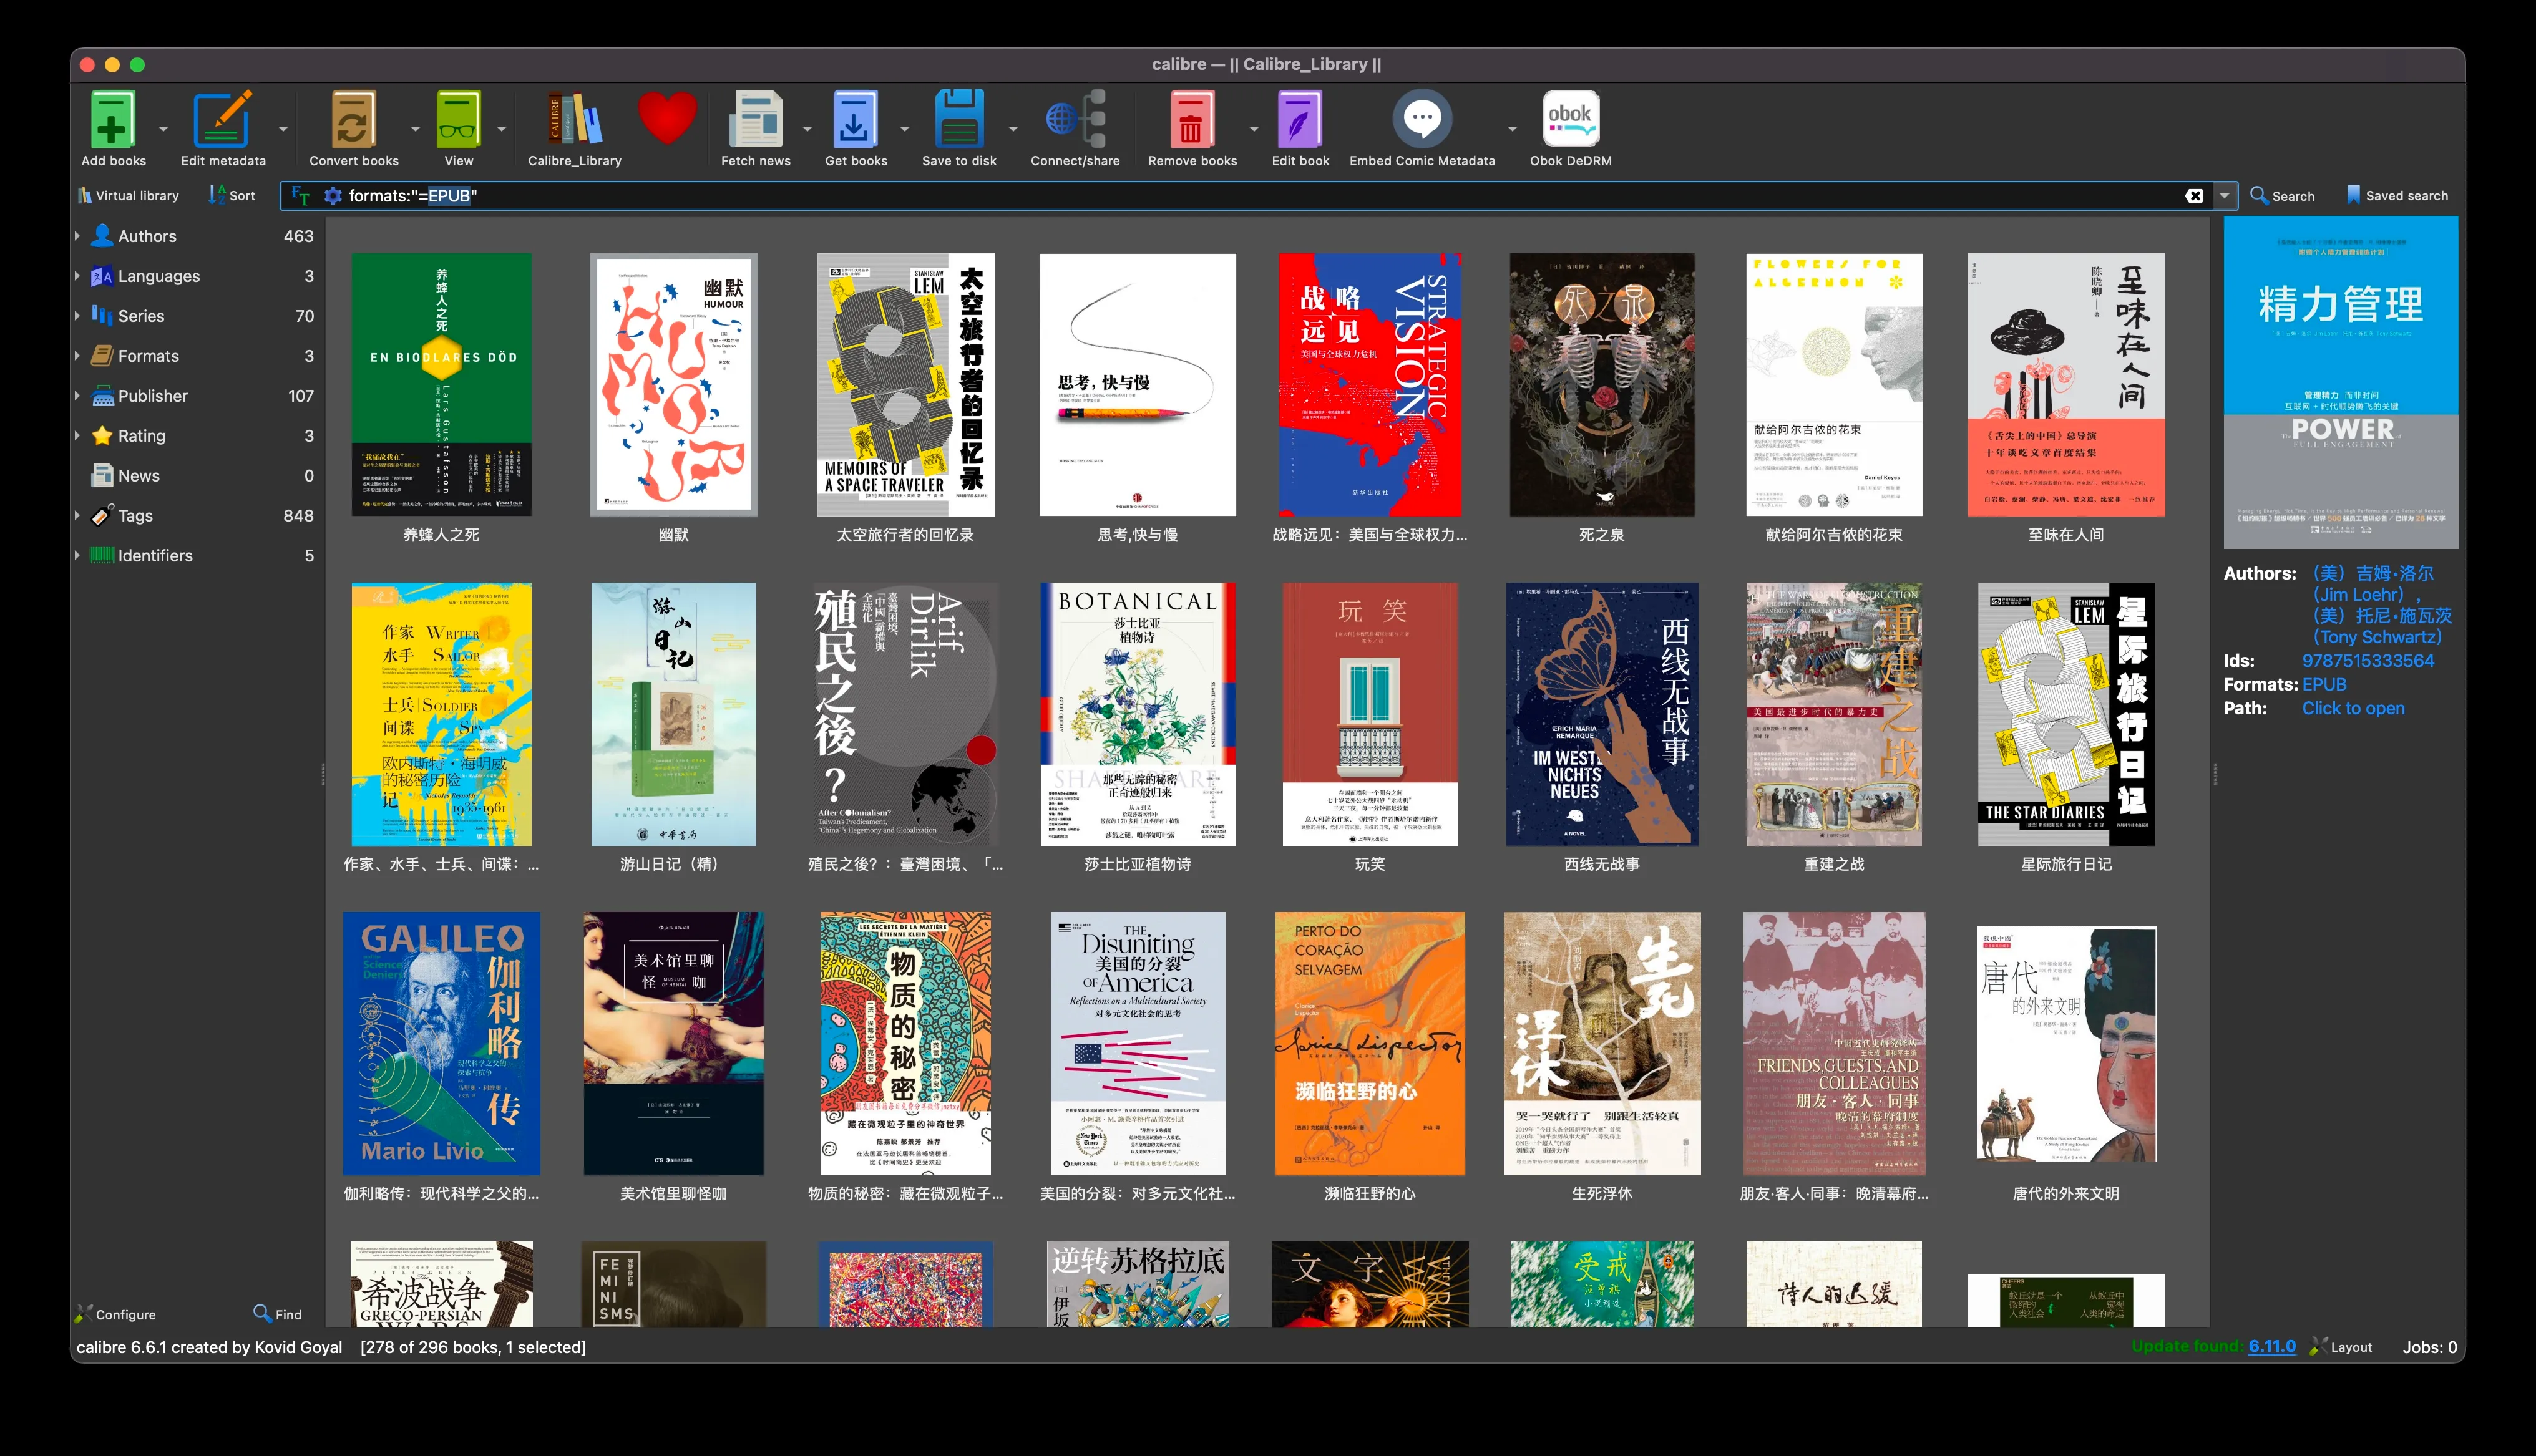Viewport: 2536px width, 1456px height.
Task: Select the 美术馆里聊怪咖 book cover
Action: [x=673, y=1043]
